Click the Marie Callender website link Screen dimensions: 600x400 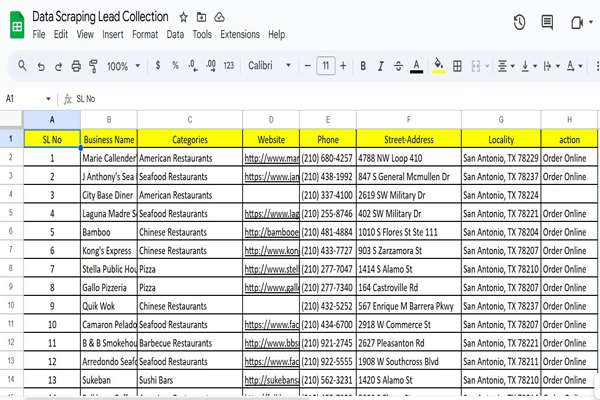(x=271, y=158)
